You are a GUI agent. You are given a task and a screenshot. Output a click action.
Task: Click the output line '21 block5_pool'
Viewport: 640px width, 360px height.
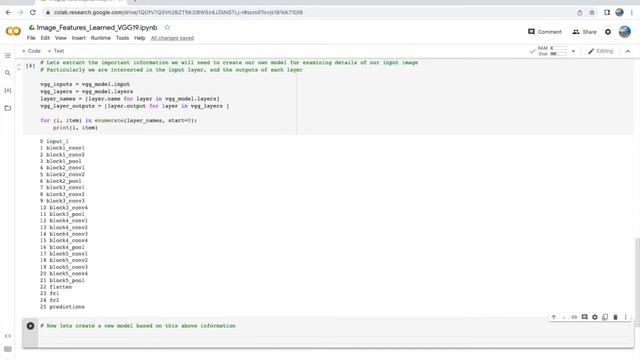(62, 280)
